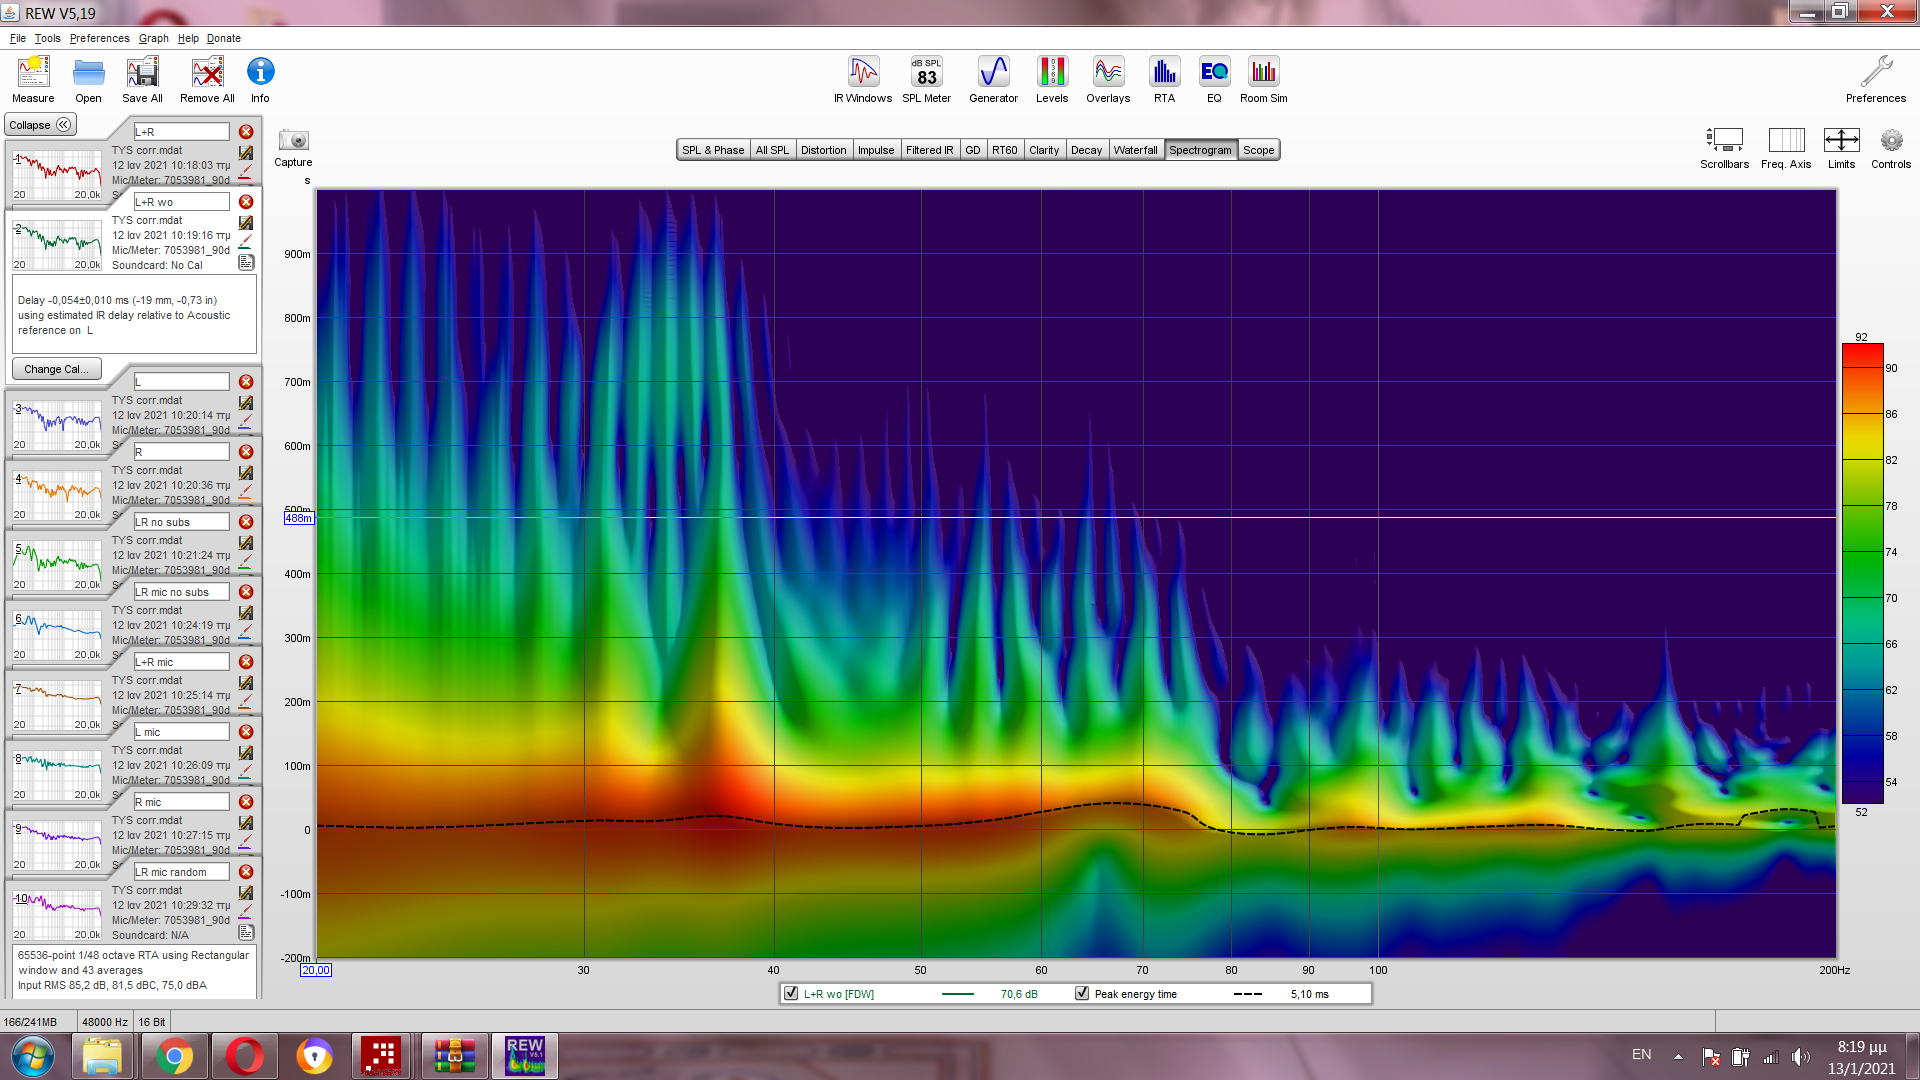
Task: Switch to Distortion tab
Action: tap(823, 150)
